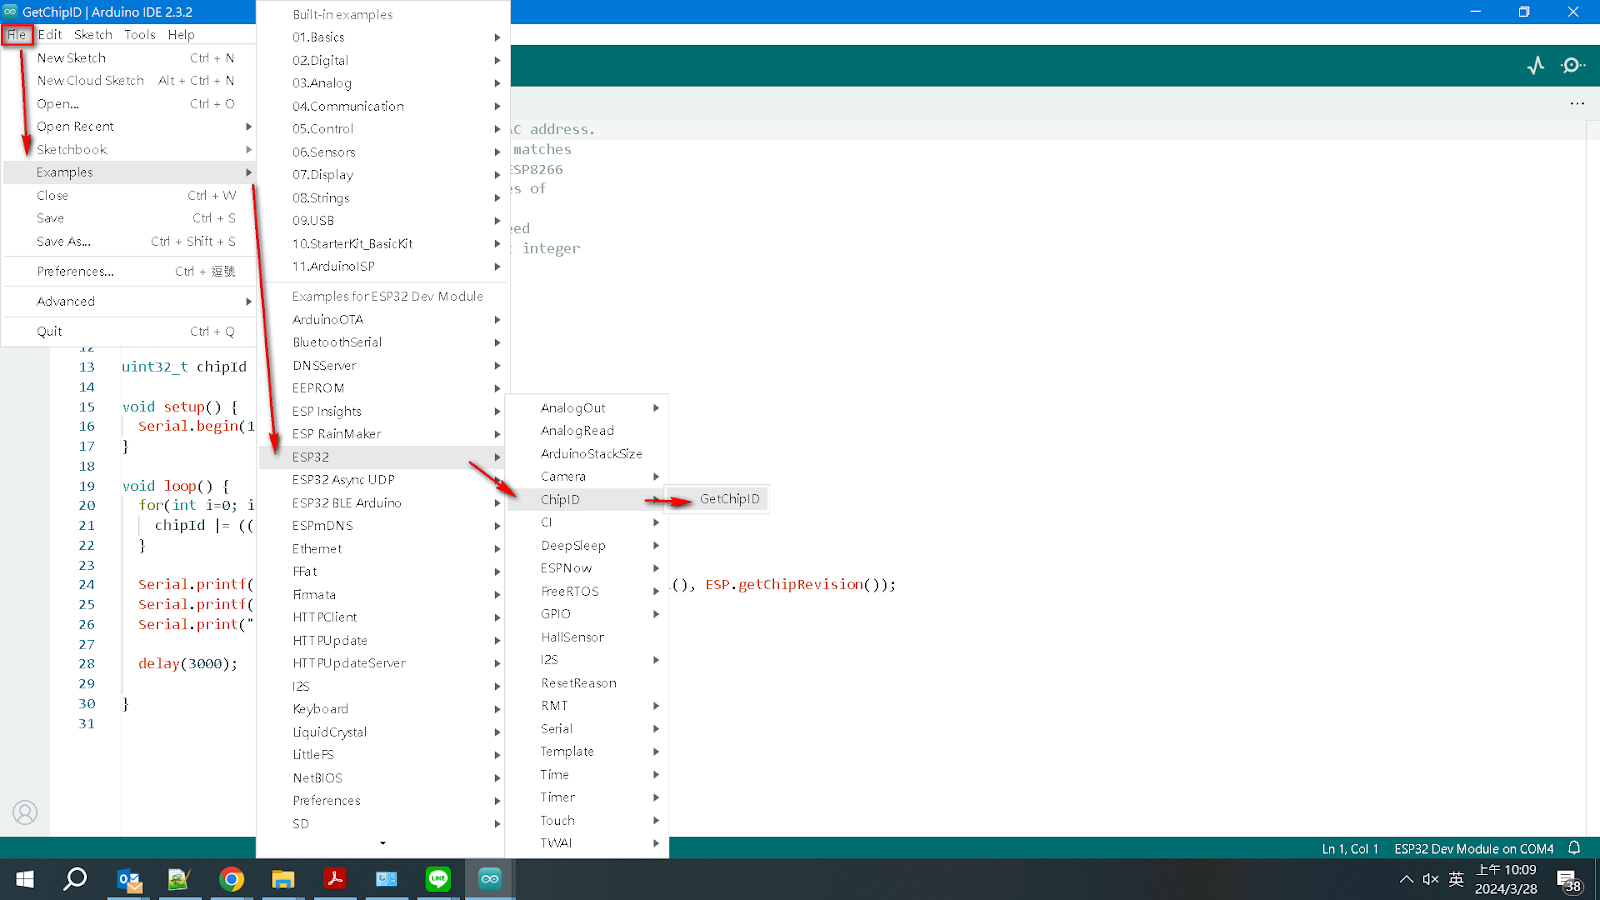Open the Edit menu
This screenshot has height=900, width=1600.
pyautogui.click(x=50, y=34)
